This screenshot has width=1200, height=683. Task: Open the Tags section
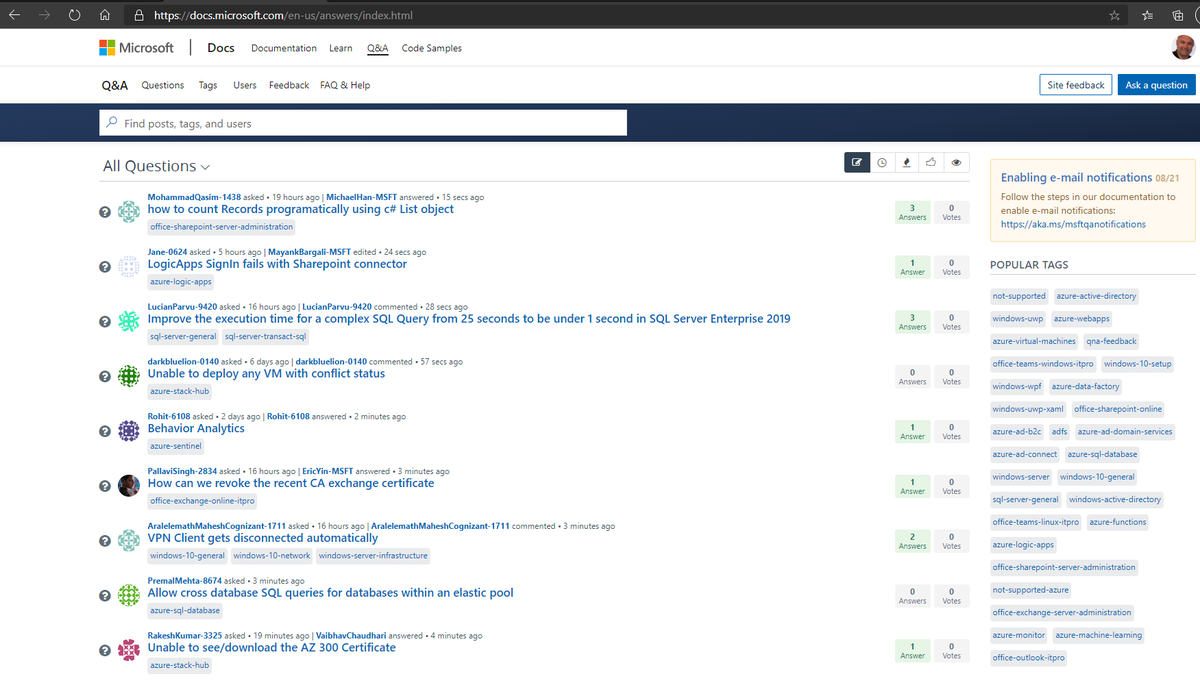207,85
